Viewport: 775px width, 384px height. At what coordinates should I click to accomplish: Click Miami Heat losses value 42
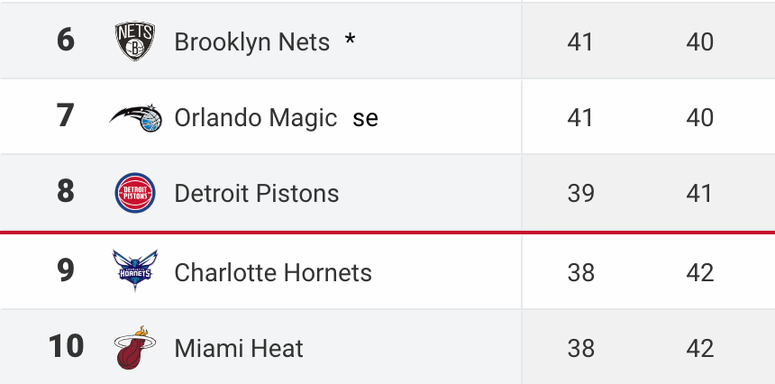(x=700, y=348)
